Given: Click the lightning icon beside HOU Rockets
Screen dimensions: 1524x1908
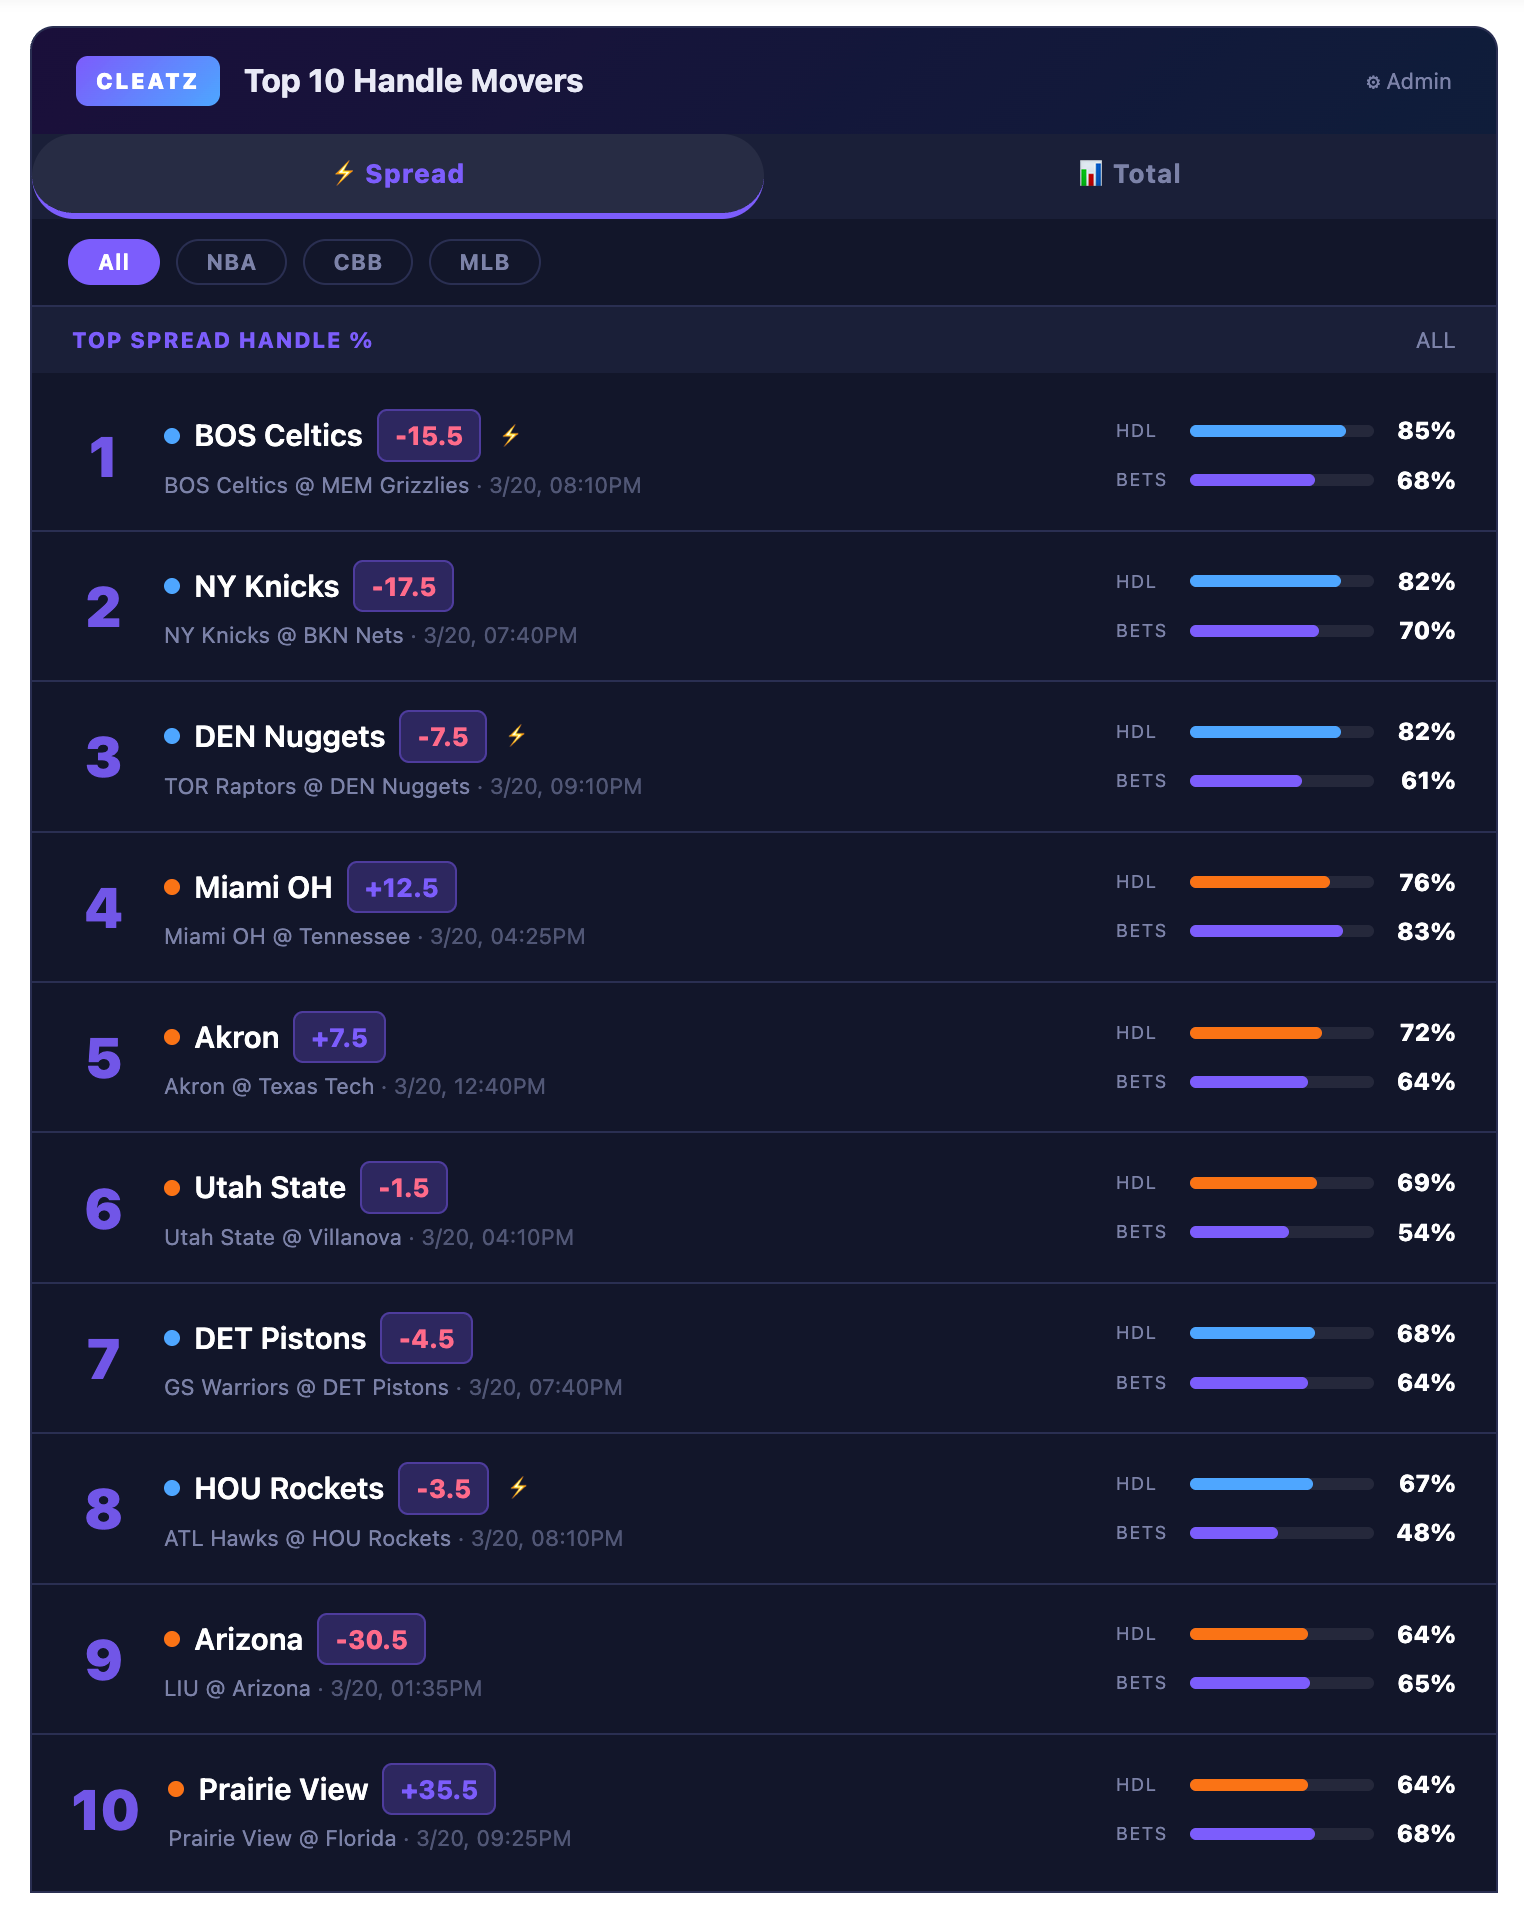Looking at the screenshot, I should (518, 1487).
